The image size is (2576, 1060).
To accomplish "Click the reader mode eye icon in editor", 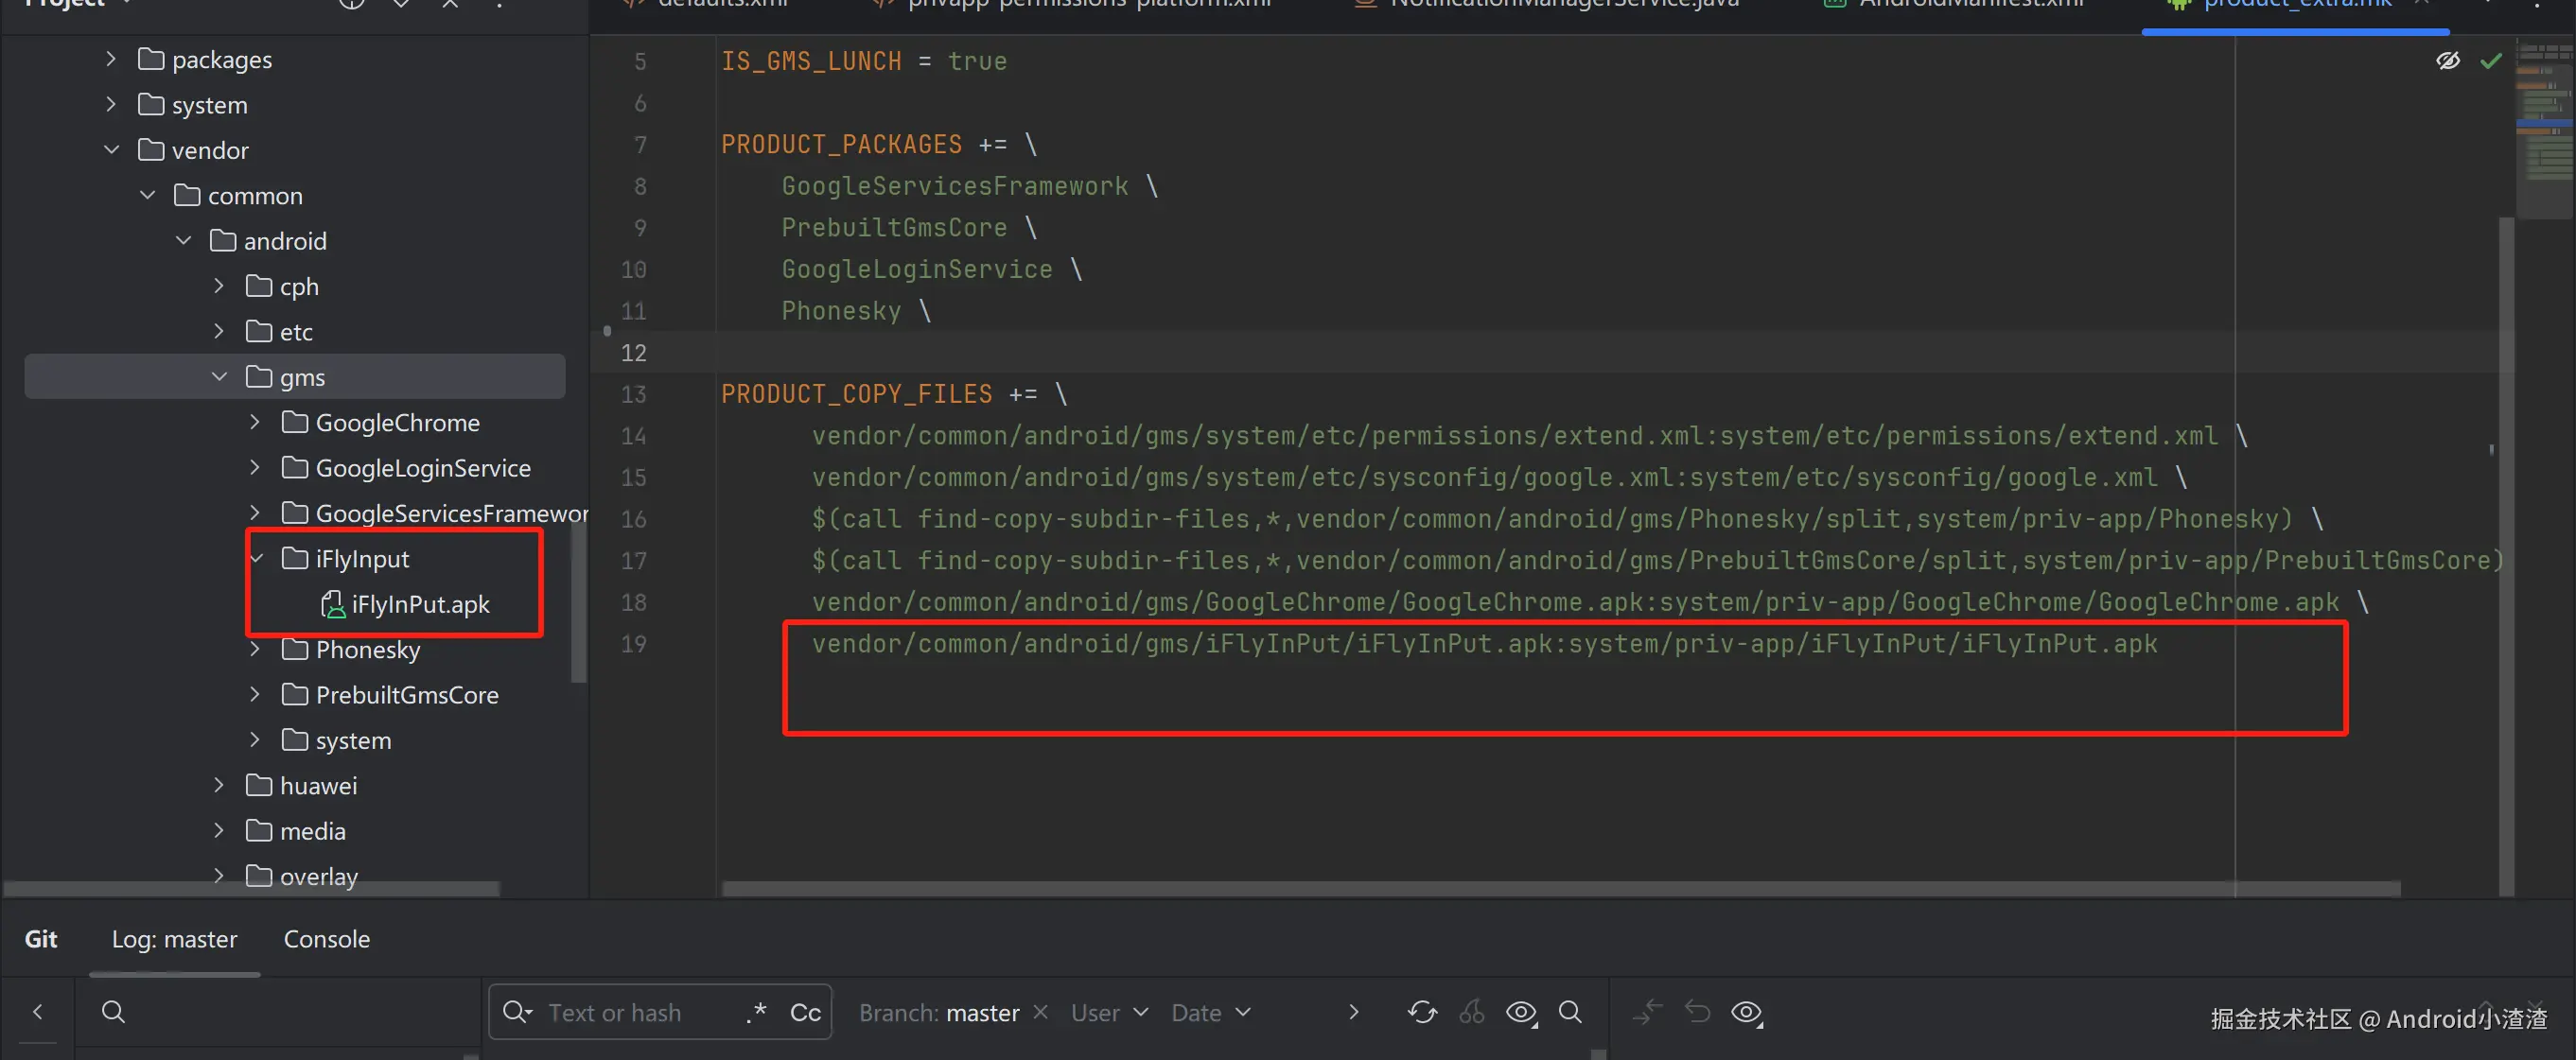I will click(x=2447, y=61).
